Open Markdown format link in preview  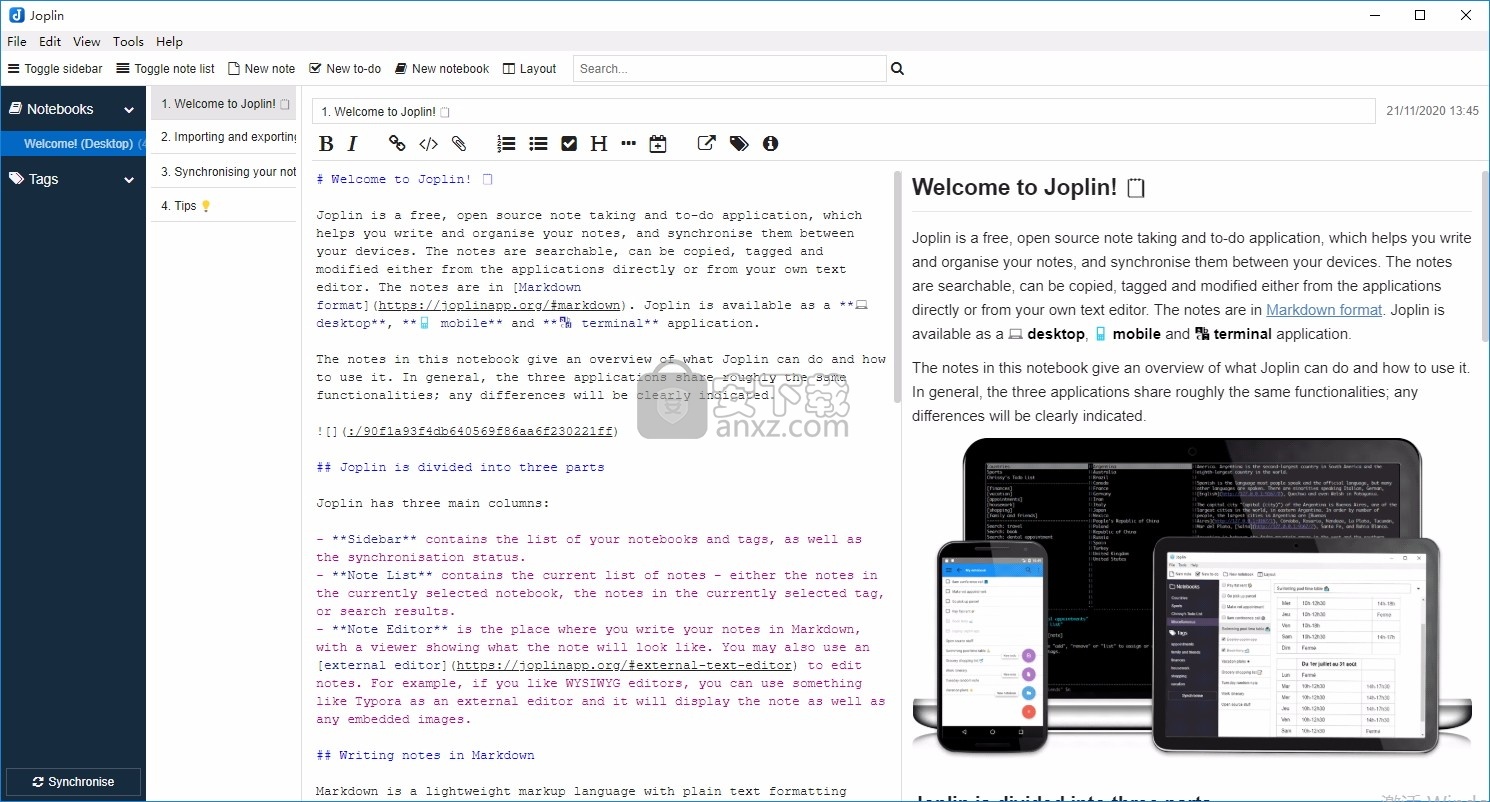point(1324,310)
